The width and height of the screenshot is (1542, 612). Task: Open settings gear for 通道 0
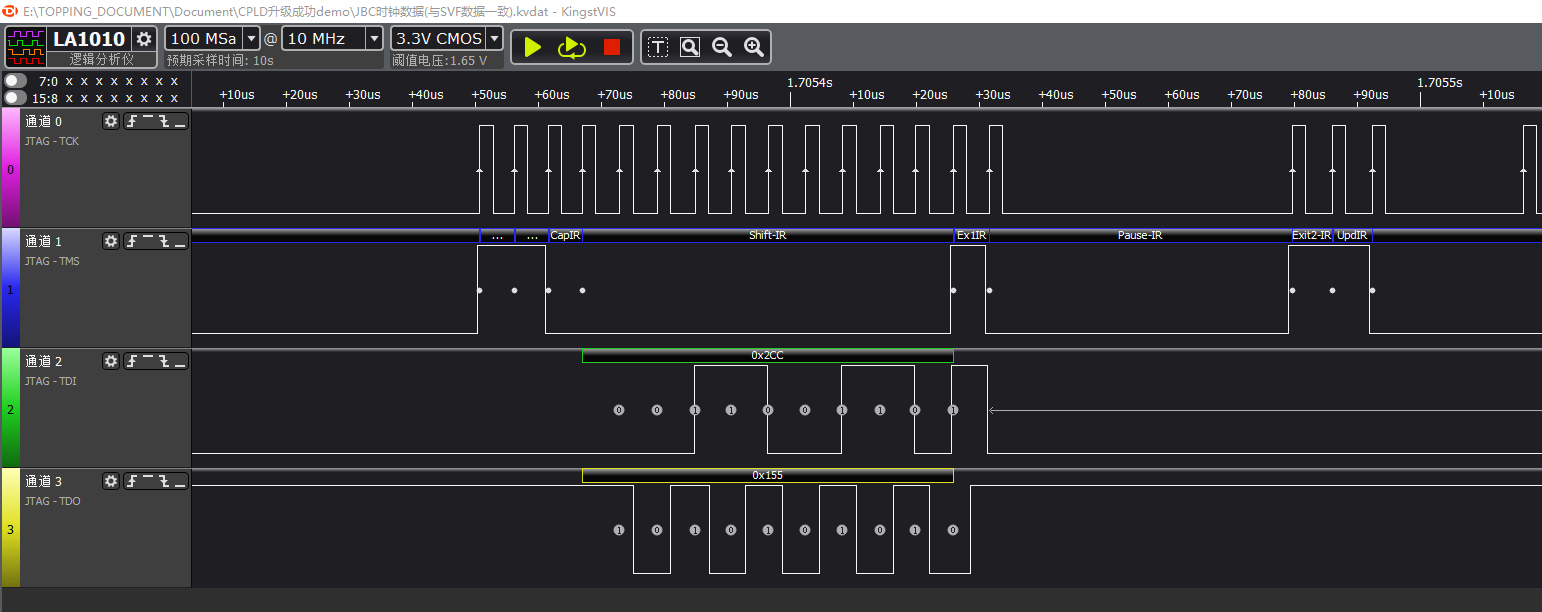pos(111,121)
